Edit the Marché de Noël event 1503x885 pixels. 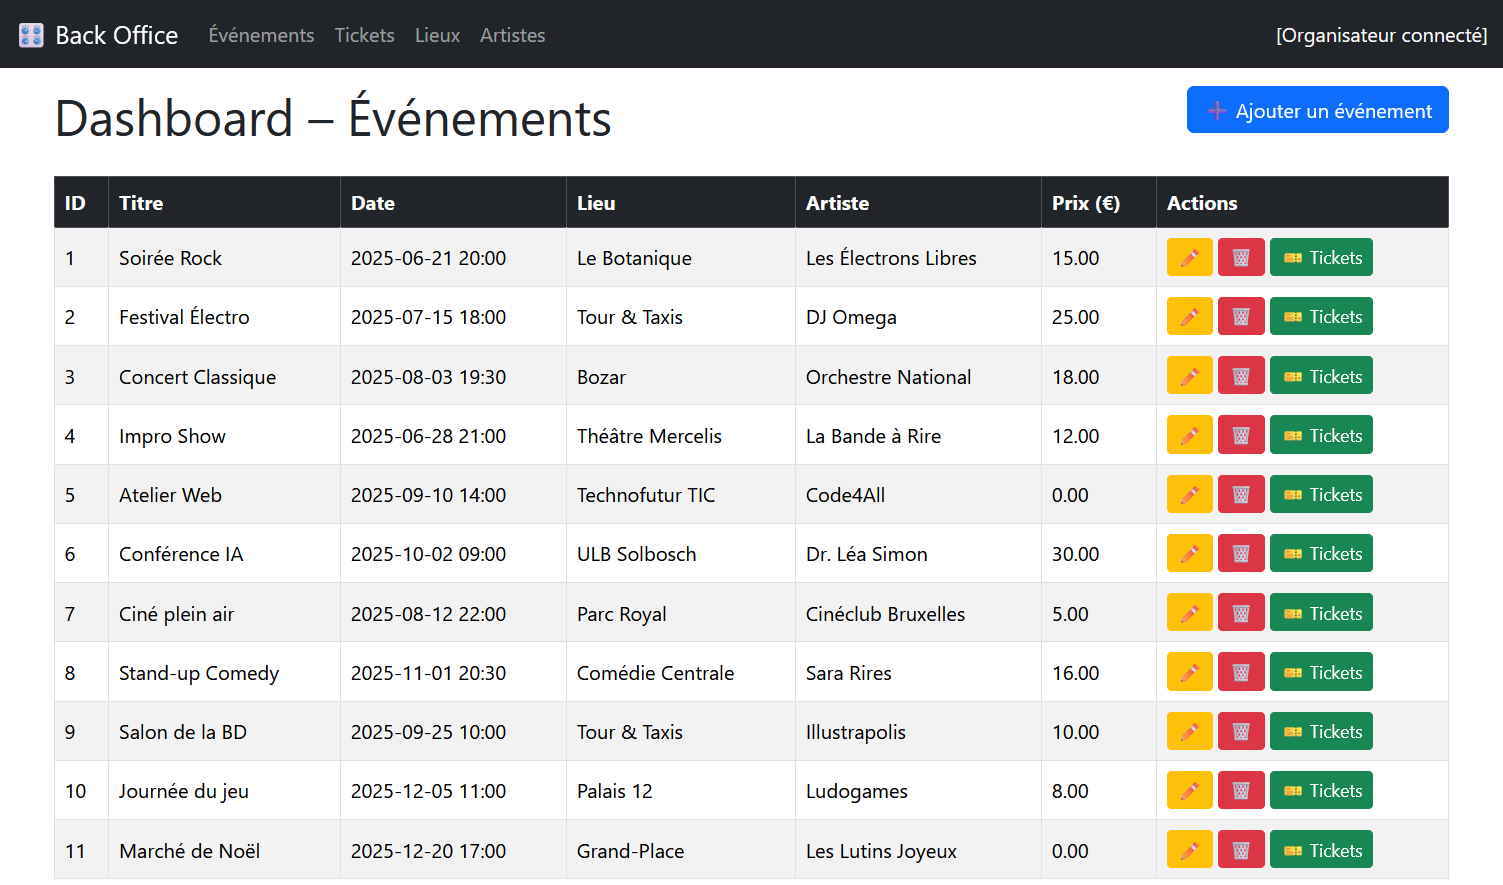tap(1189, 850)
